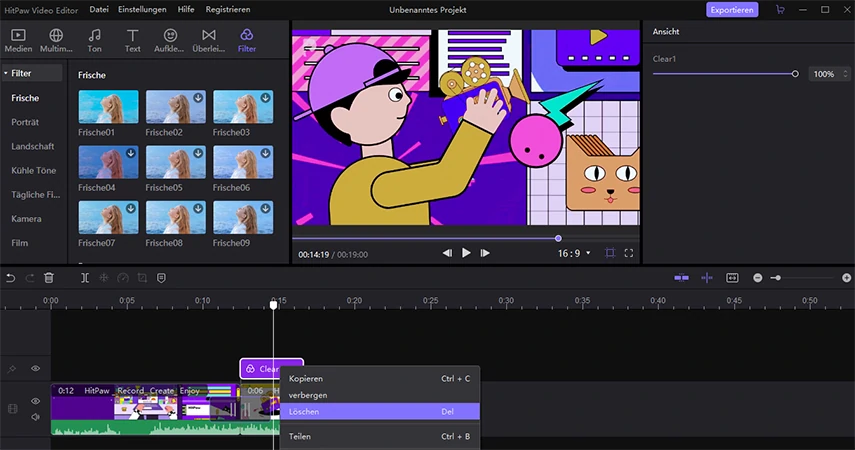Select the Porträt filter category
Screen dimensions: 855x450
click(x=25, y=122)
